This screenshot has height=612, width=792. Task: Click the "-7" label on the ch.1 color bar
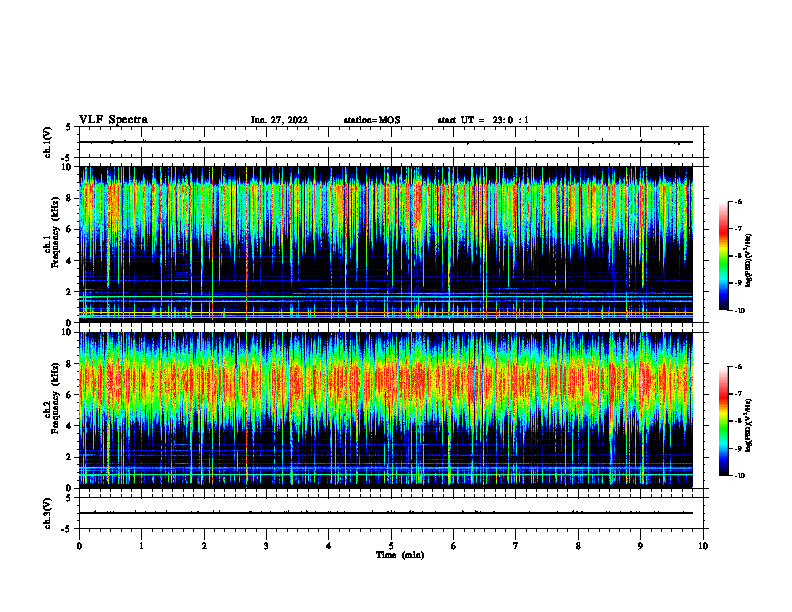pyautogui.click(x=738, y=229)
